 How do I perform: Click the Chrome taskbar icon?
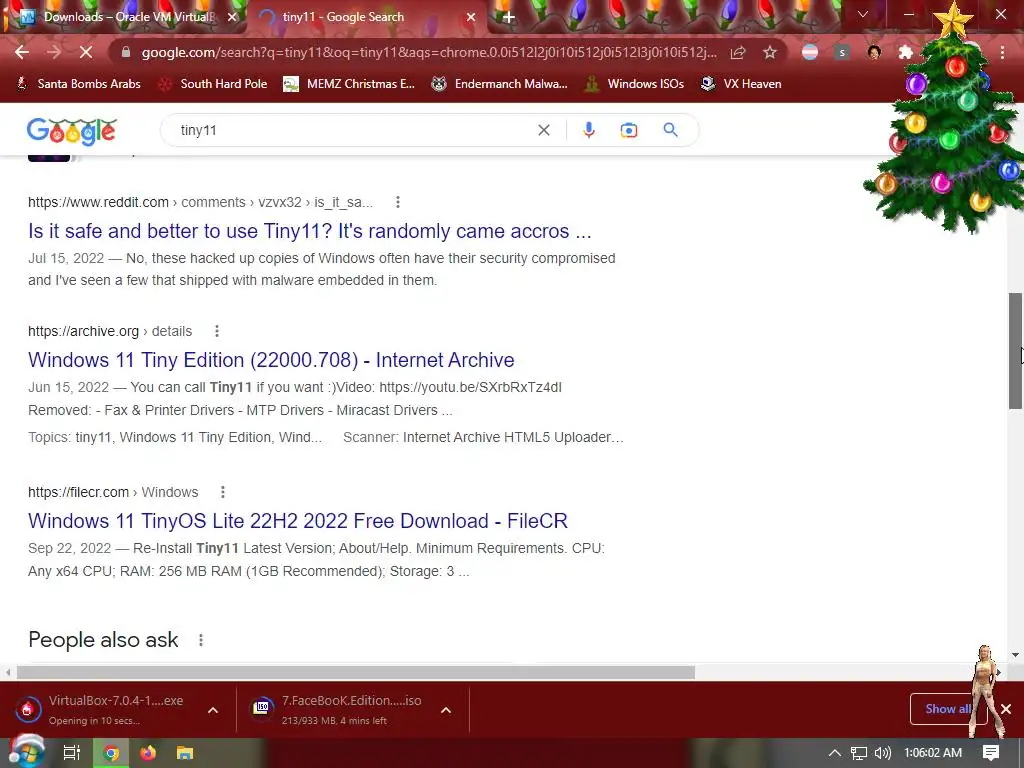click(112, 753)
